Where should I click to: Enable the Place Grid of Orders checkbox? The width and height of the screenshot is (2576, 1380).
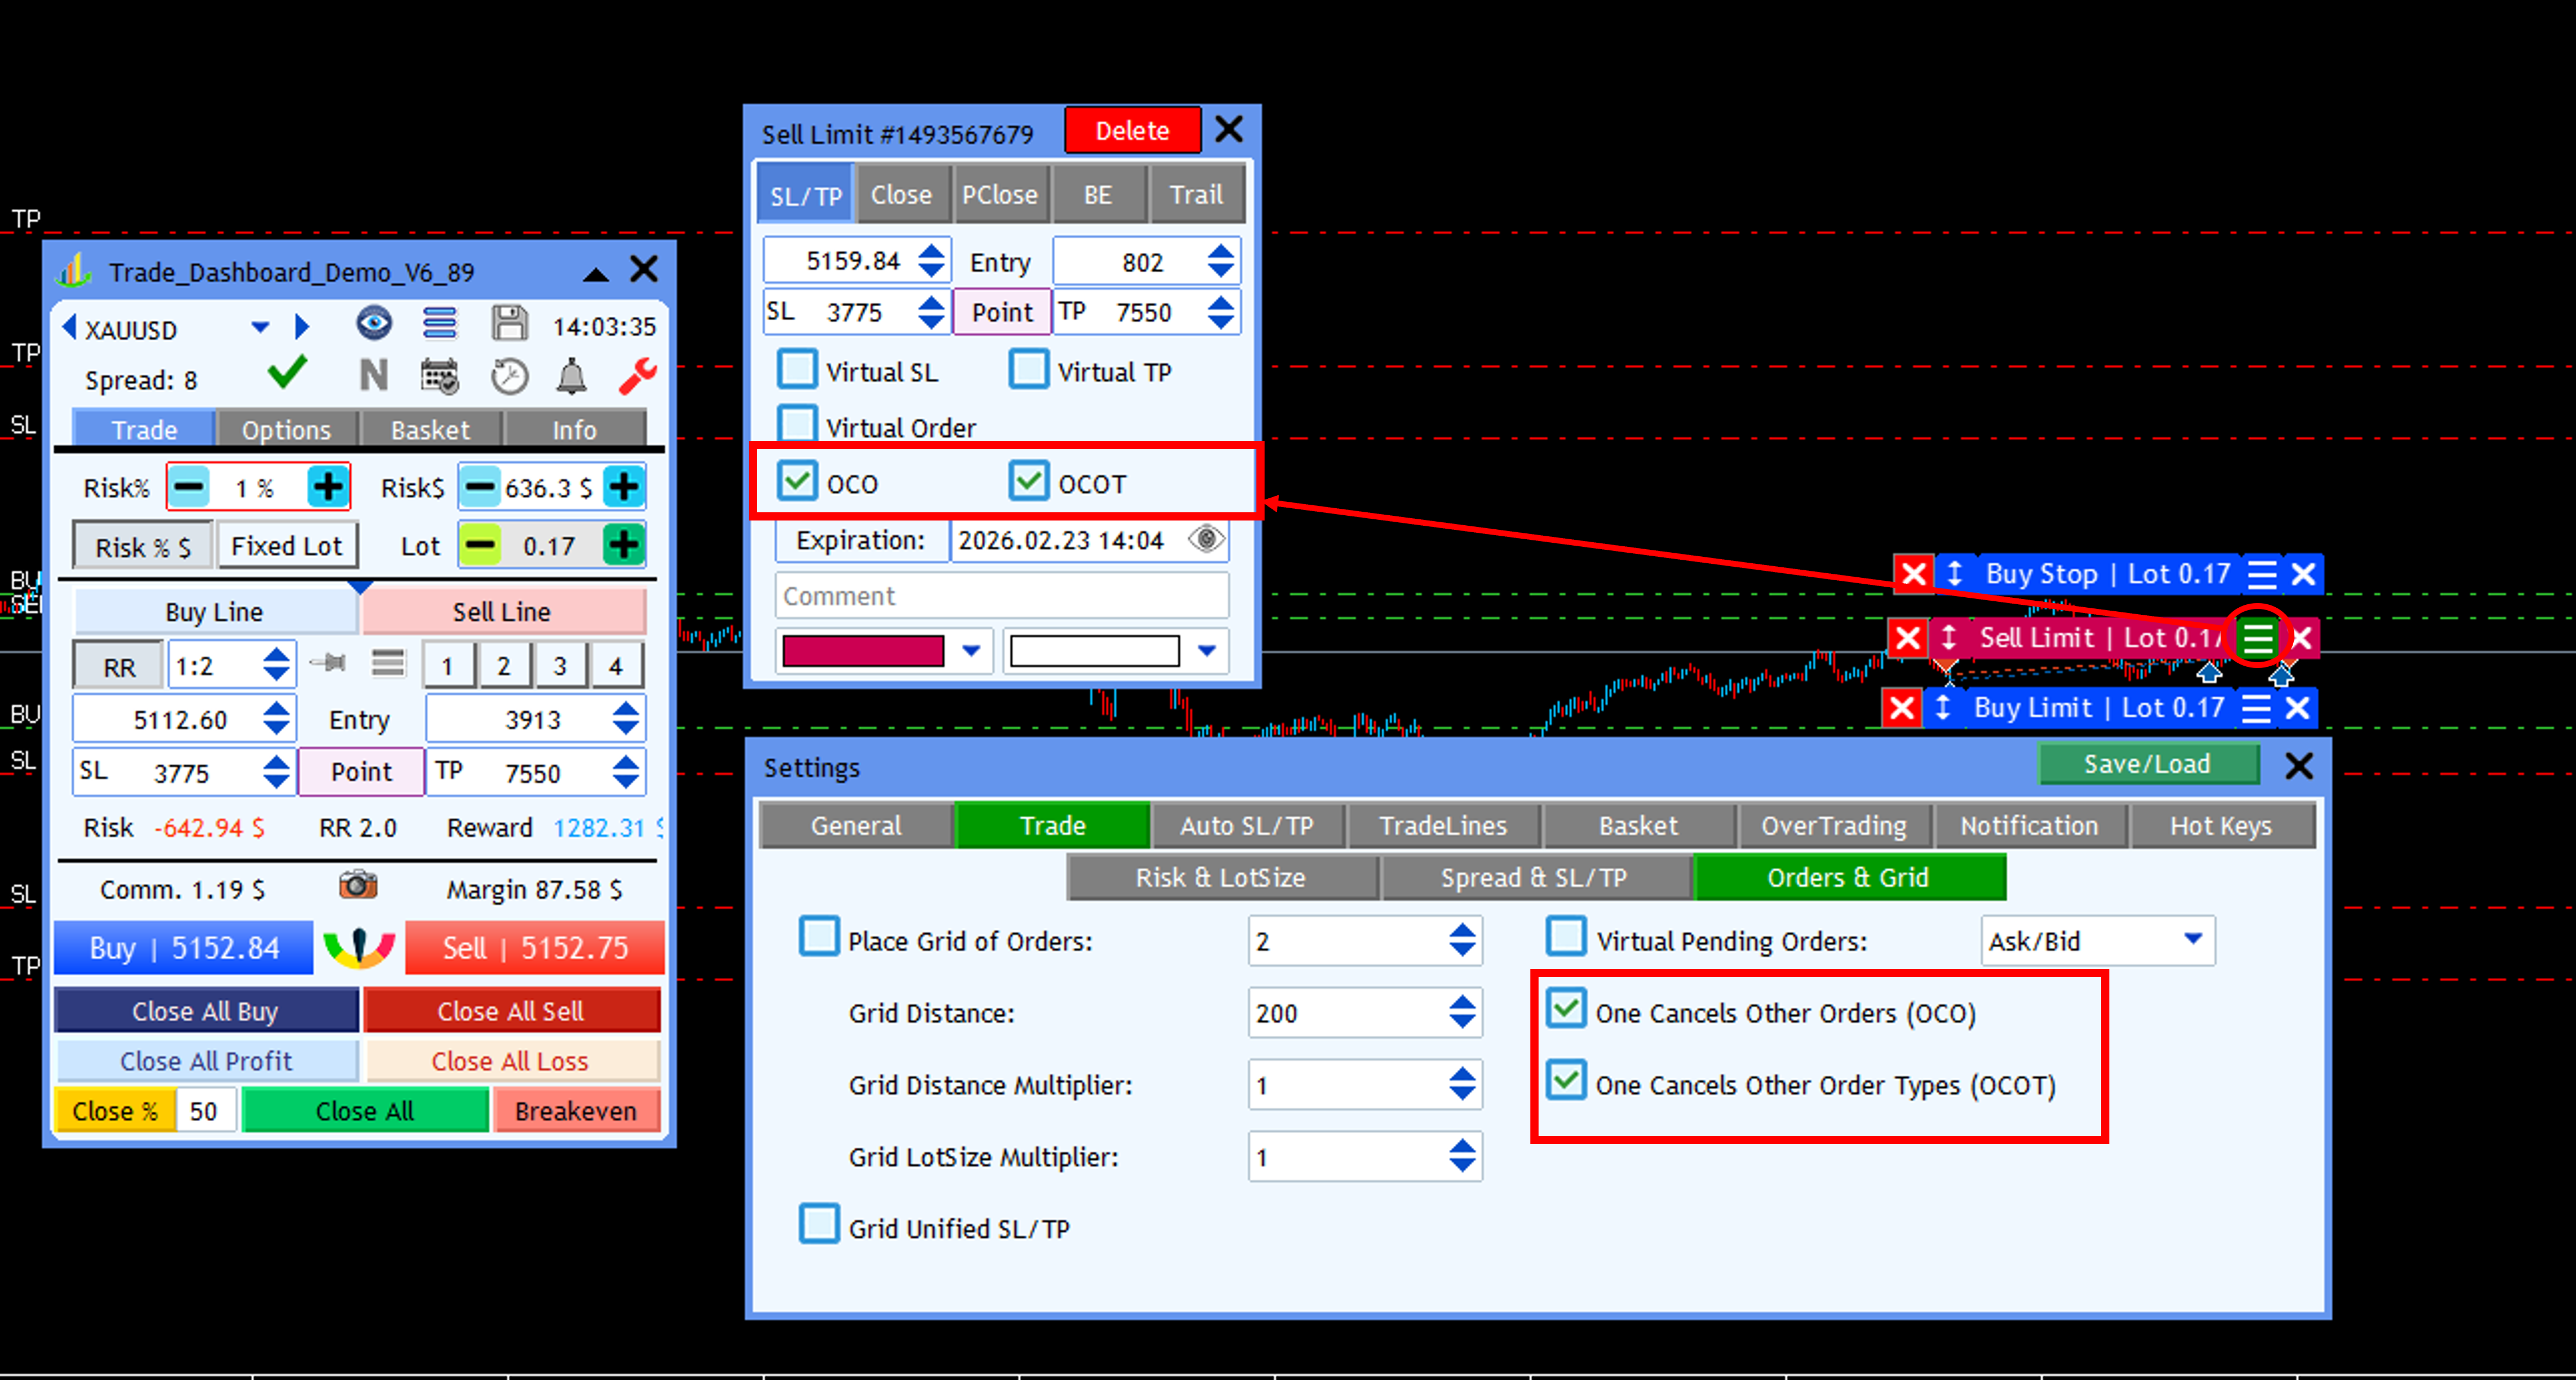pyautogui.click(x=819, y=937)
